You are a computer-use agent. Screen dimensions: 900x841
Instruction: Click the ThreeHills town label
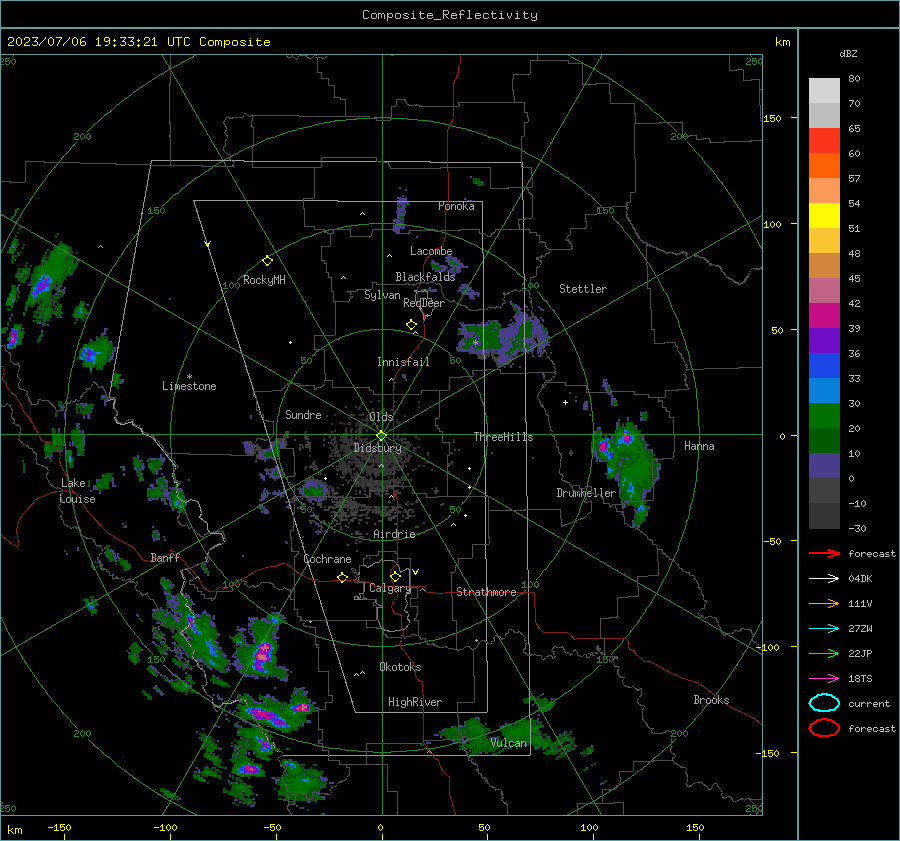pyautogui.click(x=503, y=437)
